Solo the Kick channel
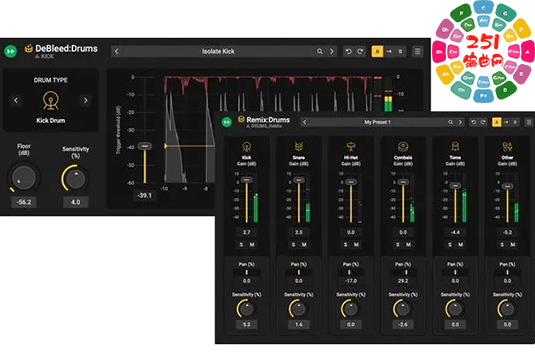 click(x=241, y=245)
